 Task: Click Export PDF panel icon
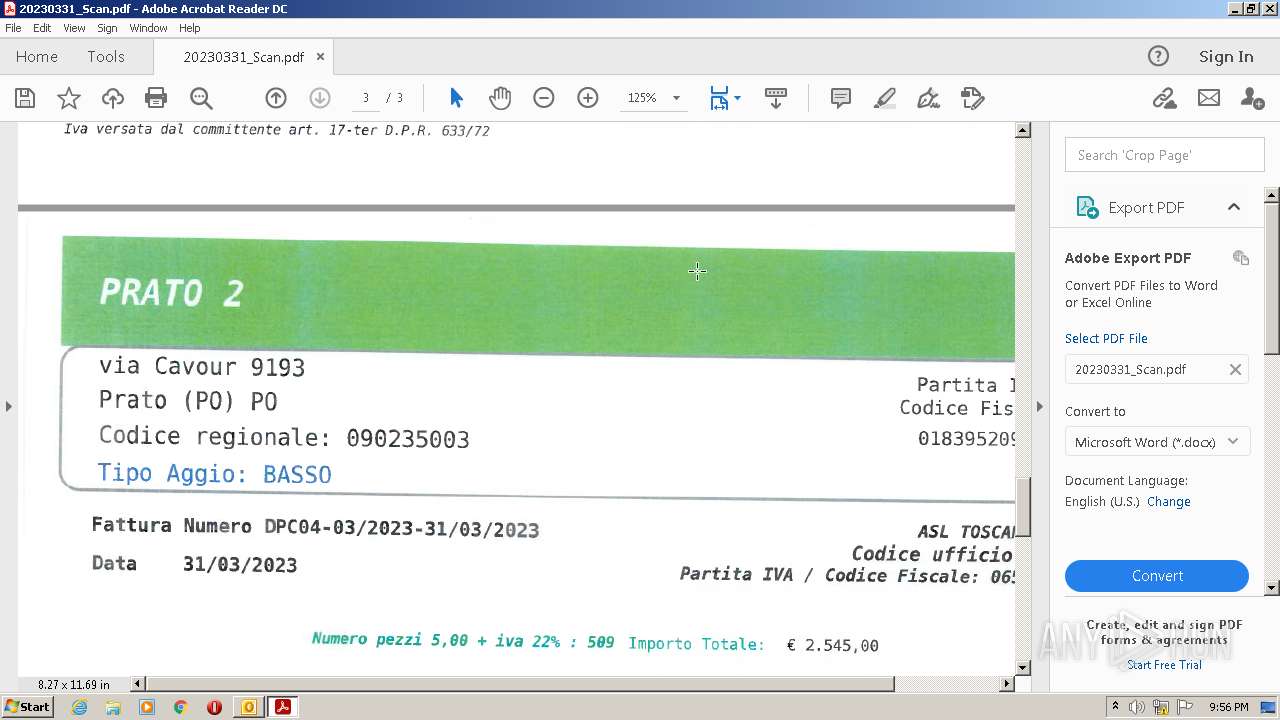tap(1087, 207)
